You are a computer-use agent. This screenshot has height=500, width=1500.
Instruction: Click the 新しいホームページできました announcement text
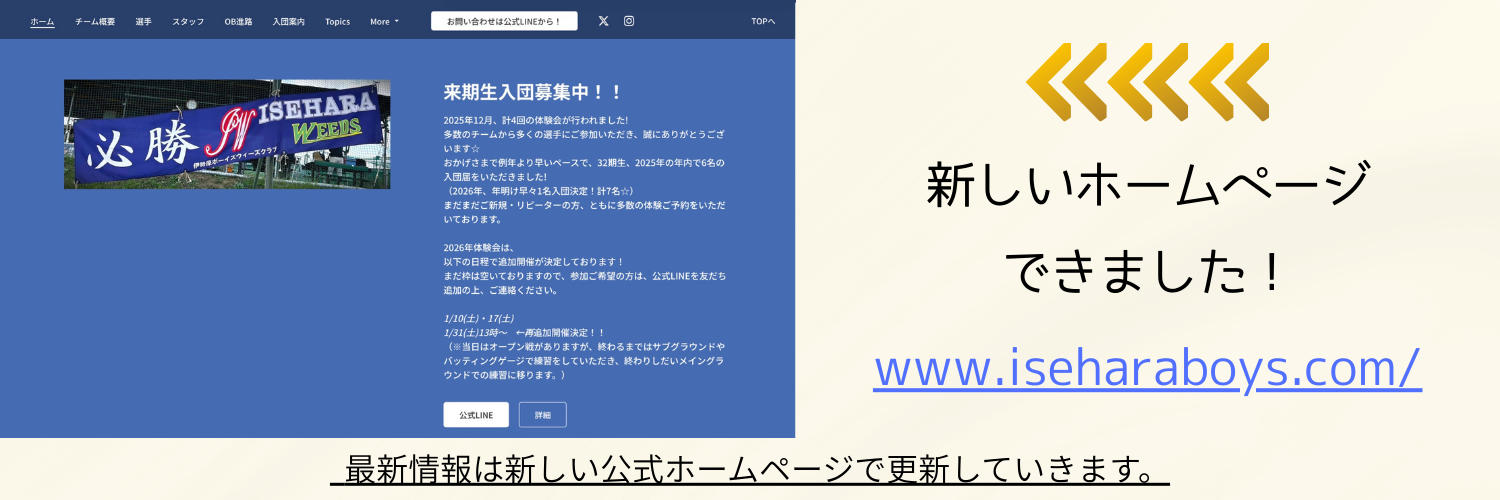coord(1147,228)
